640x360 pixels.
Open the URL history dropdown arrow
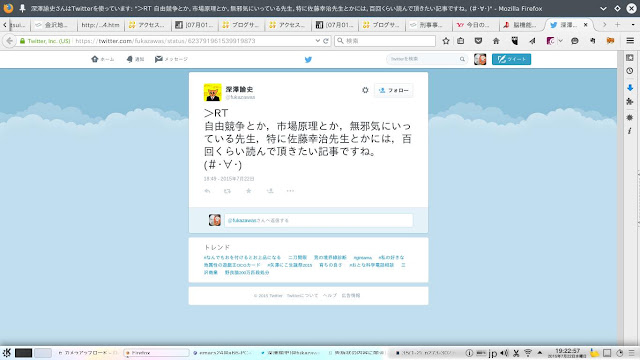pos(318,41)
